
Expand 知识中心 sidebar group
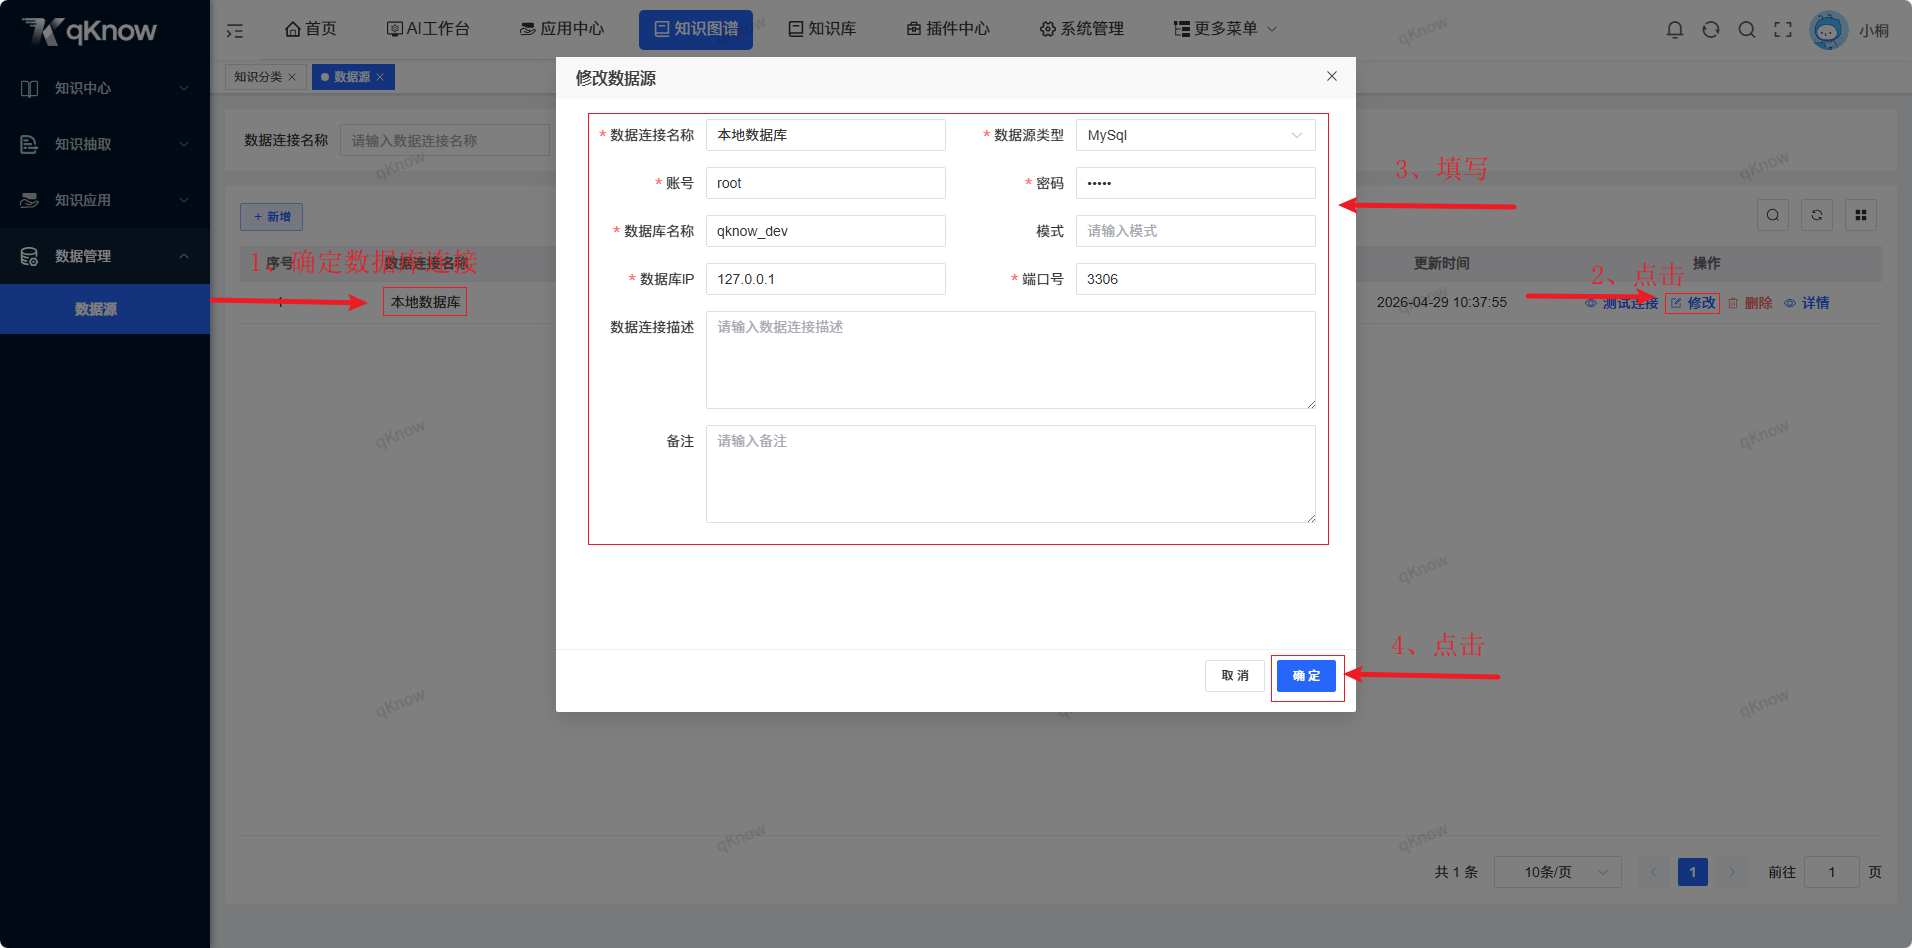click(105, 88)
